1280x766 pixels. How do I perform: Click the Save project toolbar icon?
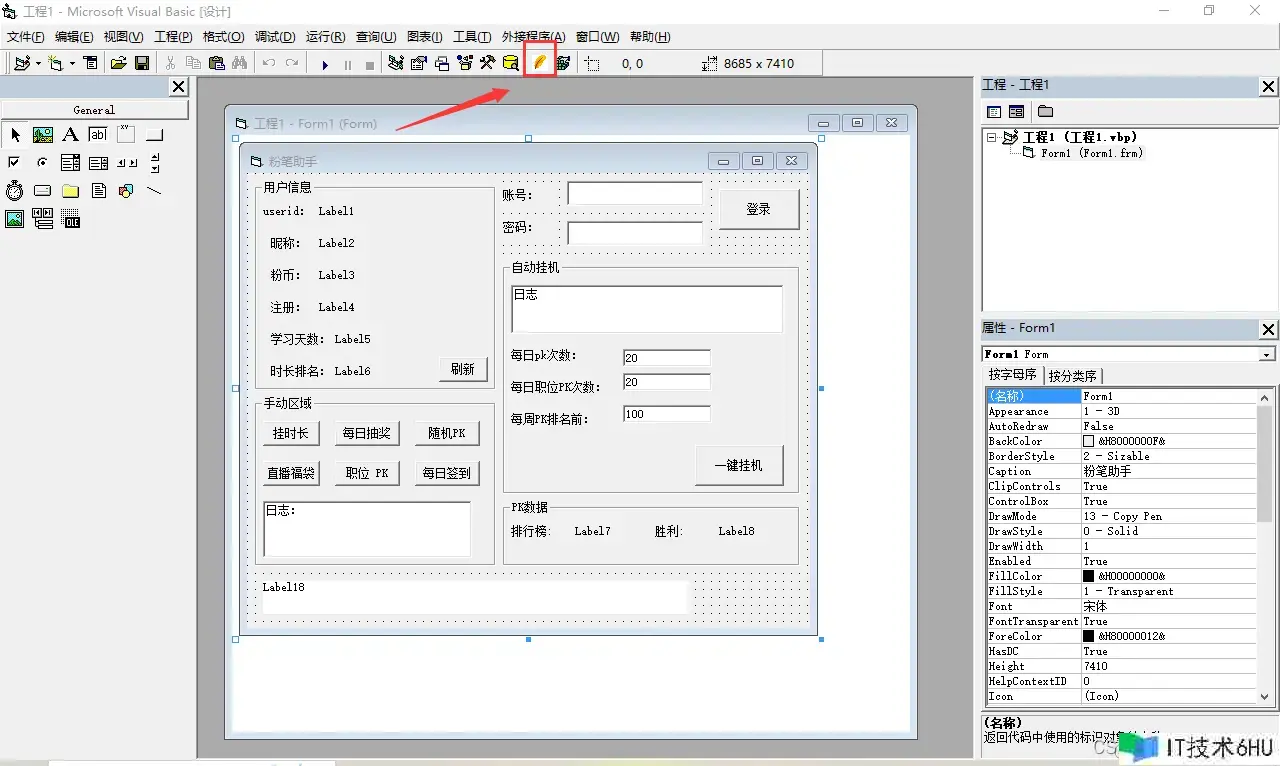pyautogui.click(x=142, y=63)
